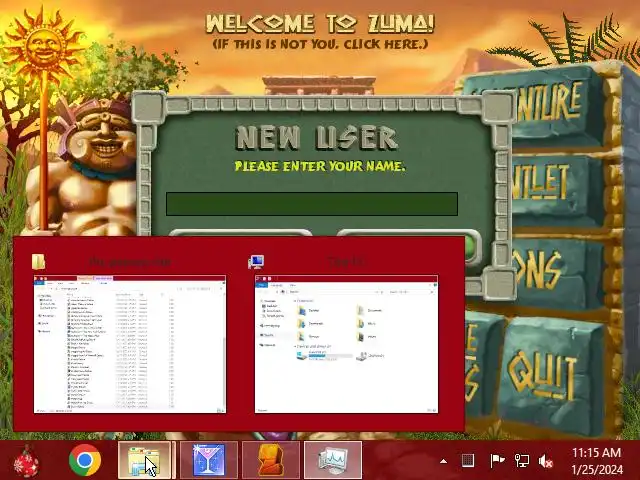Open the system monitor taskbar icon
Screen dimensions: 640x480
pos(333,460)
